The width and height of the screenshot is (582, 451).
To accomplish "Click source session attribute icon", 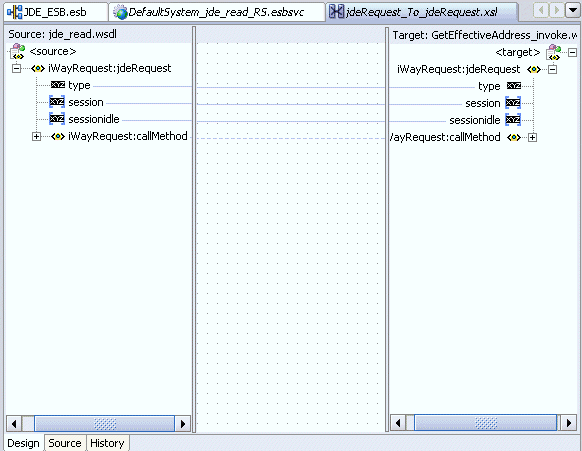I will tap(57, 102).
